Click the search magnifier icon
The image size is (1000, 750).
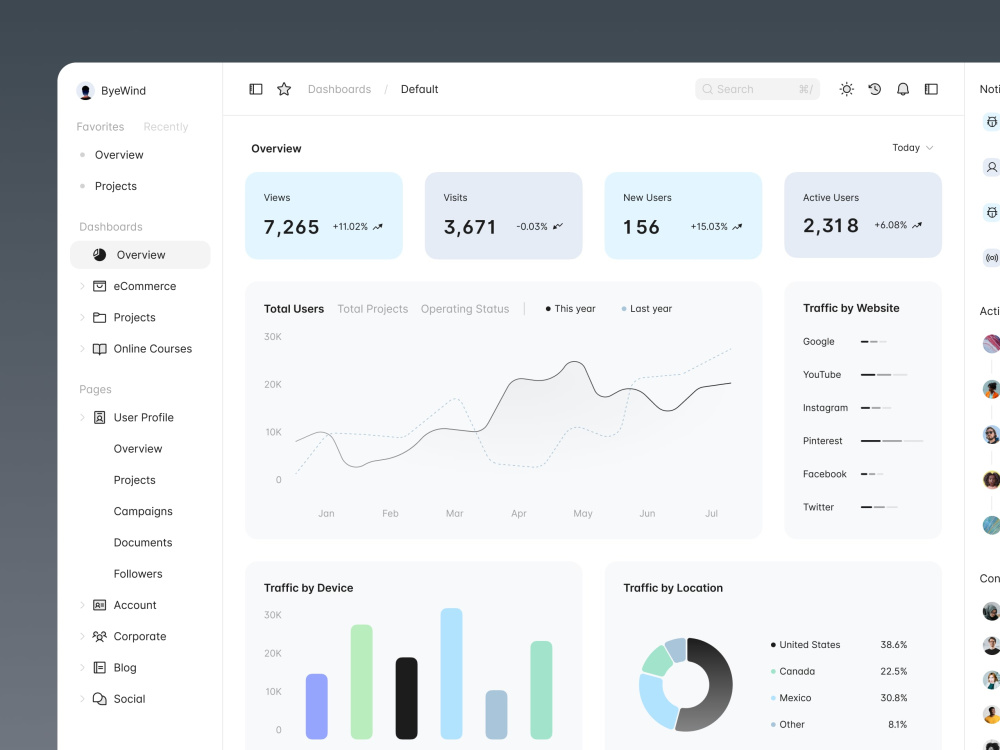pos(707,89)
